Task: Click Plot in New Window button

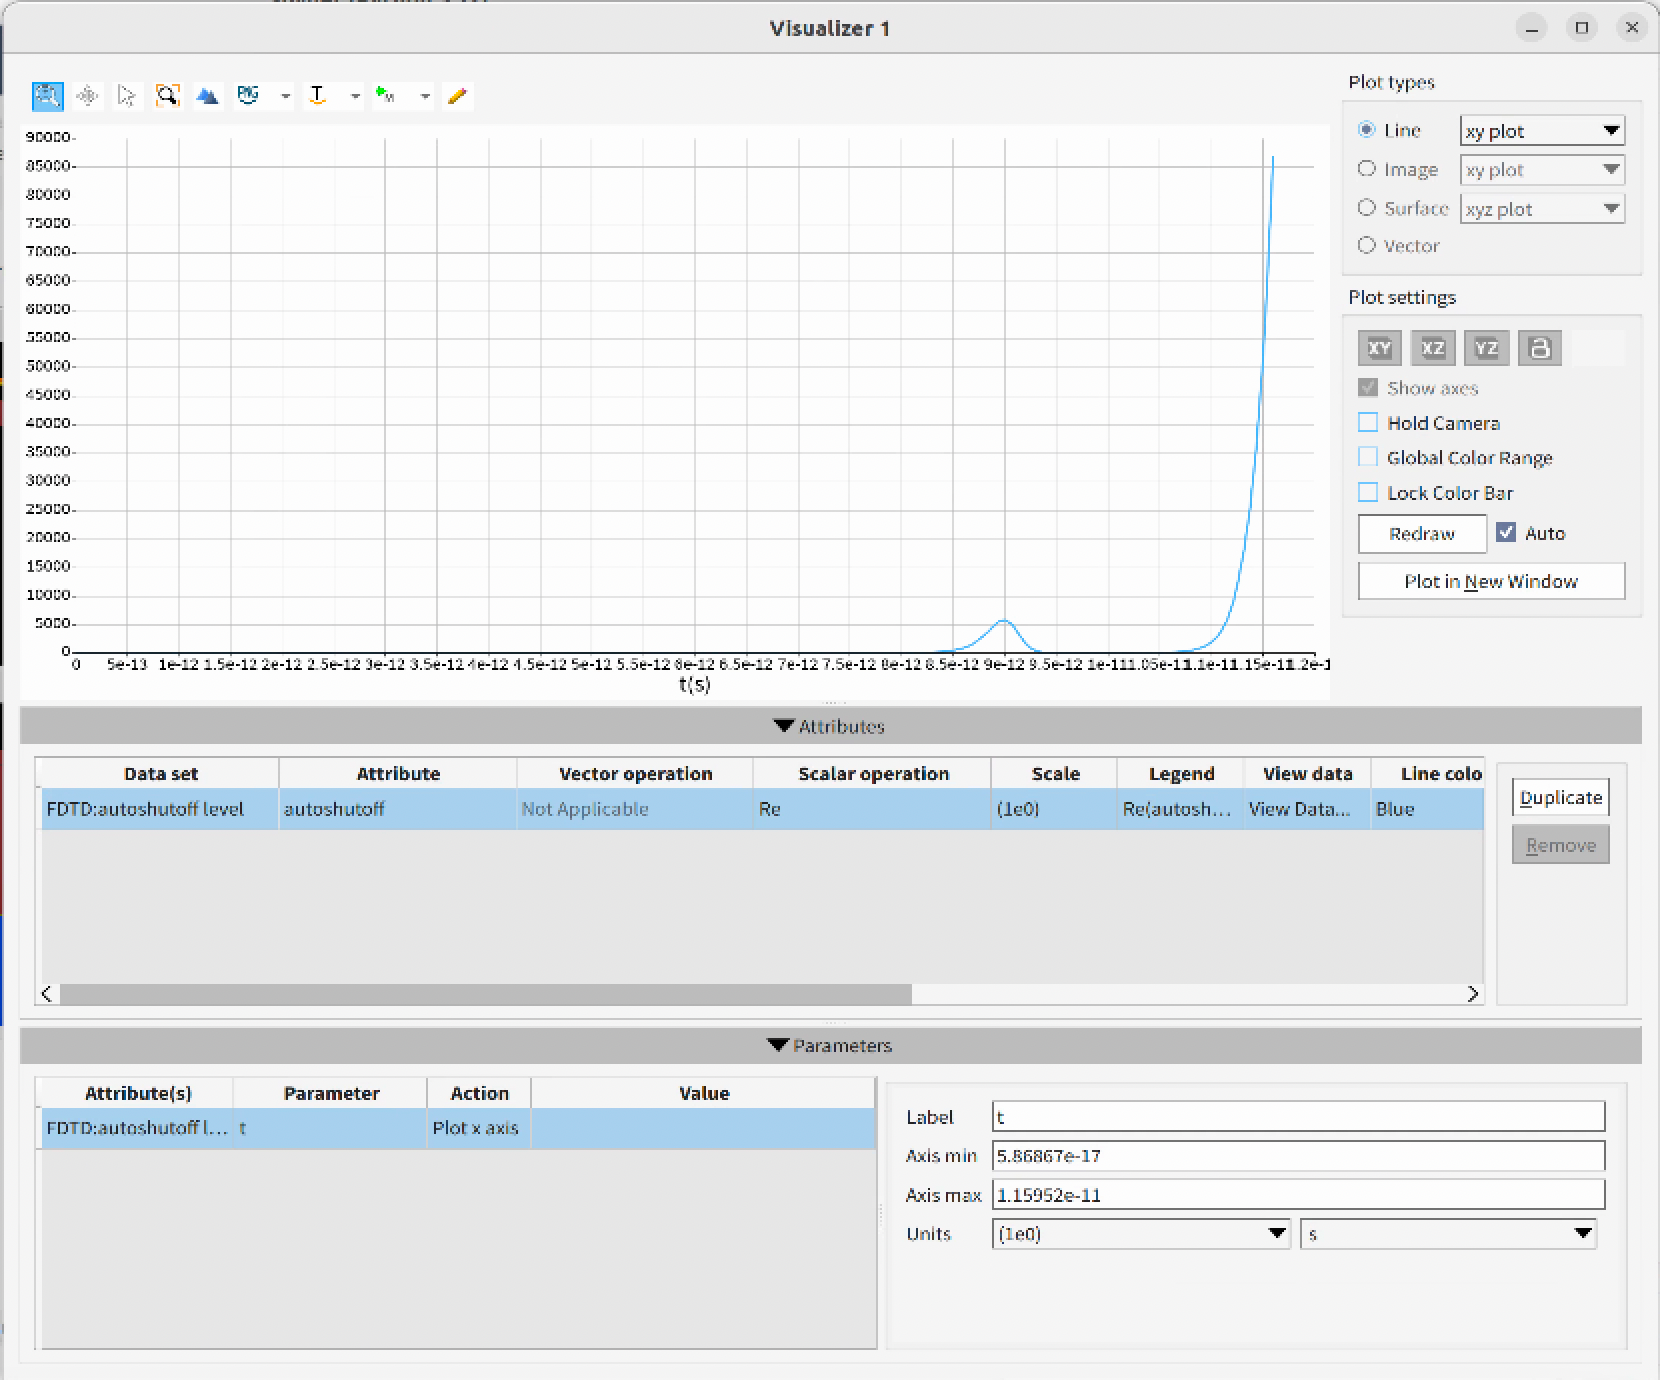Action: tap(1490, 581)
